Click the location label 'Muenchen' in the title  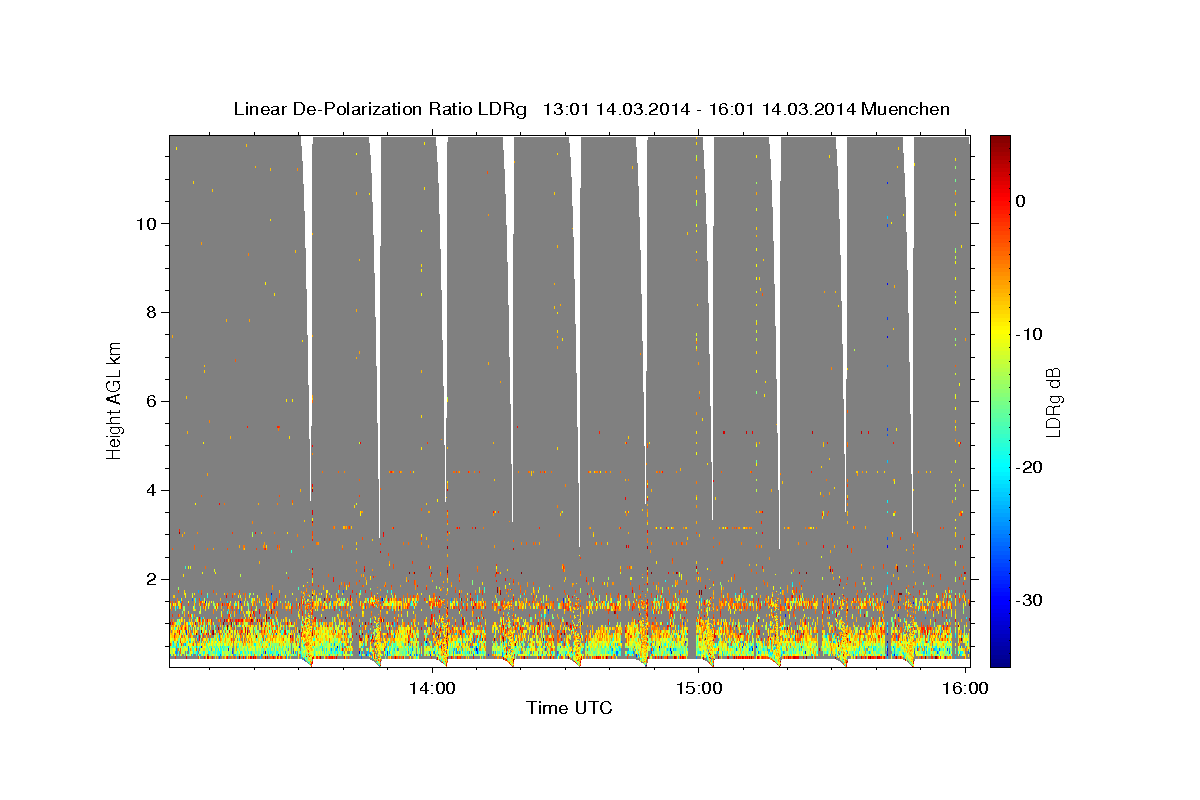point(906,109)
